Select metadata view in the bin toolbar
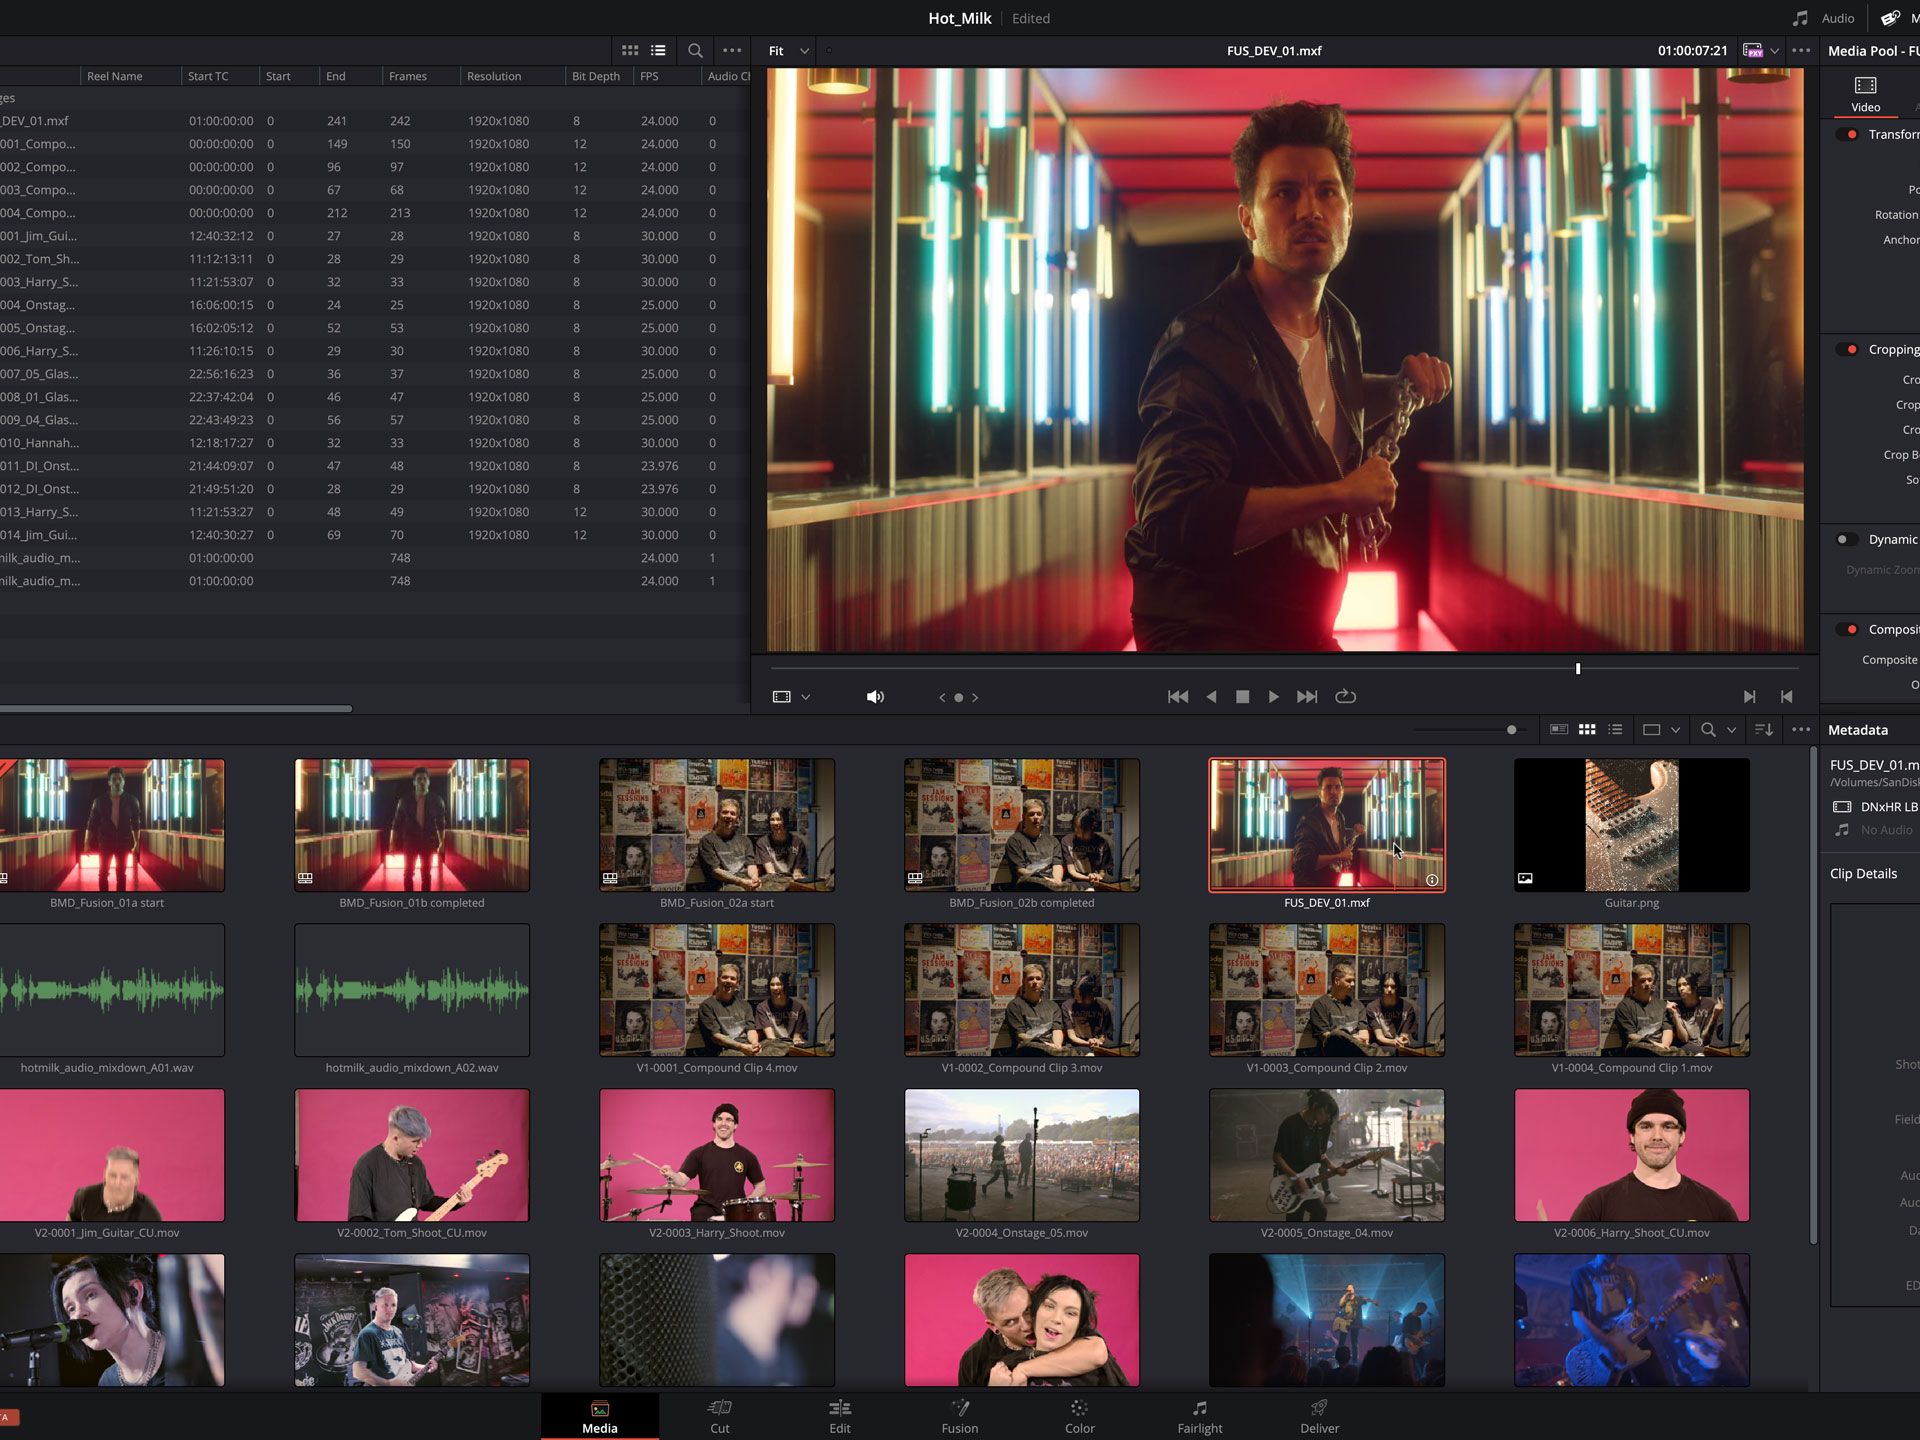Screen dimensions: 1920x1440 (1558, 729)
